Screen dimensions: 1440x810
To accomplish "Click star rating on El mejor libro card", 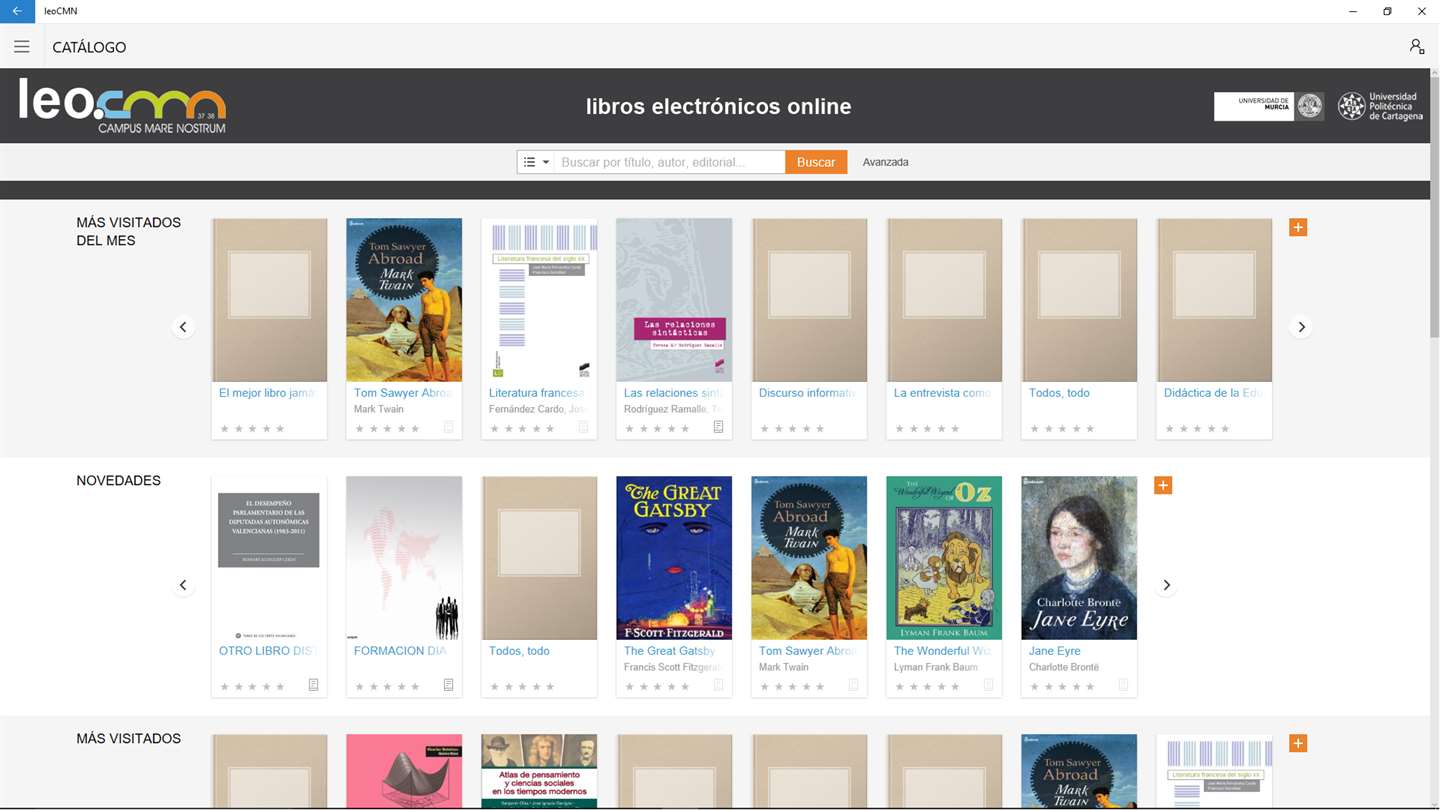I will click(x=252, y=429).
